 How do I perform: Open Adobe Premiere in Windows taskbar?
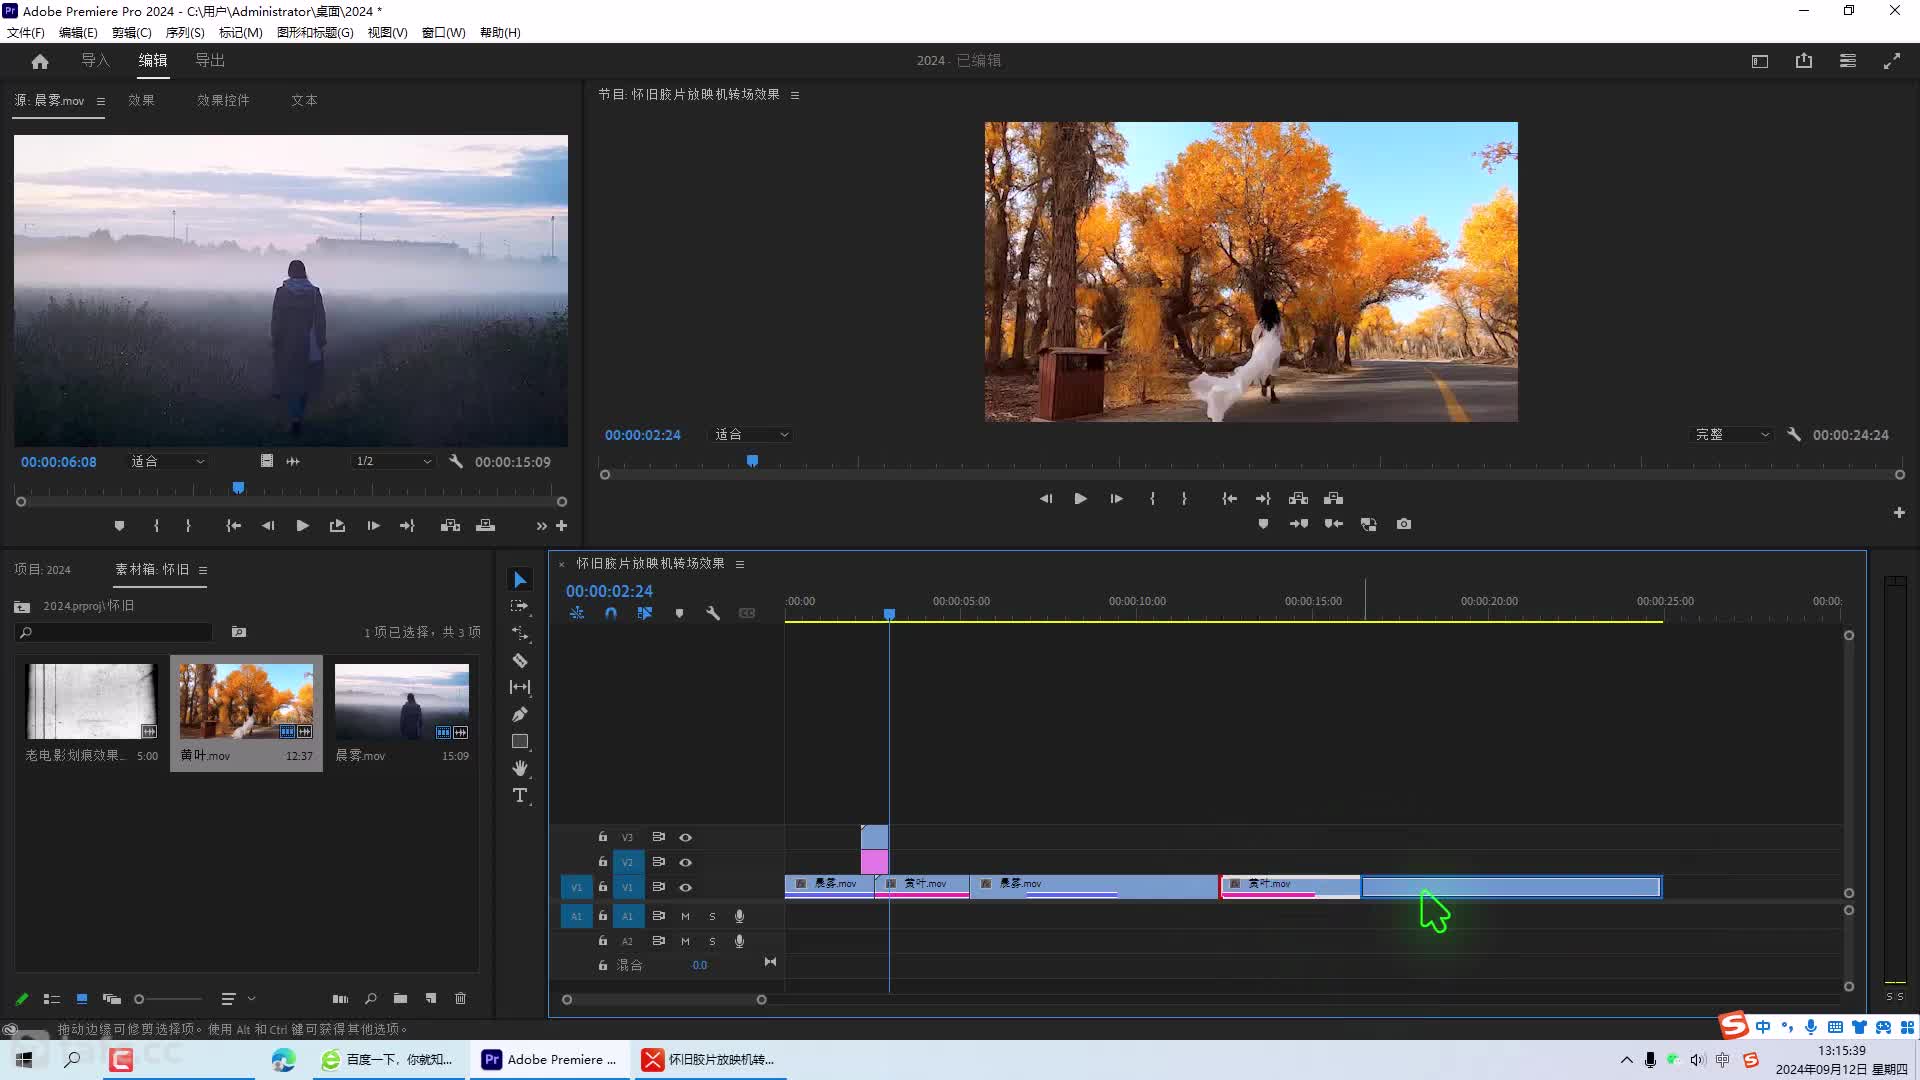point(550,1059)
